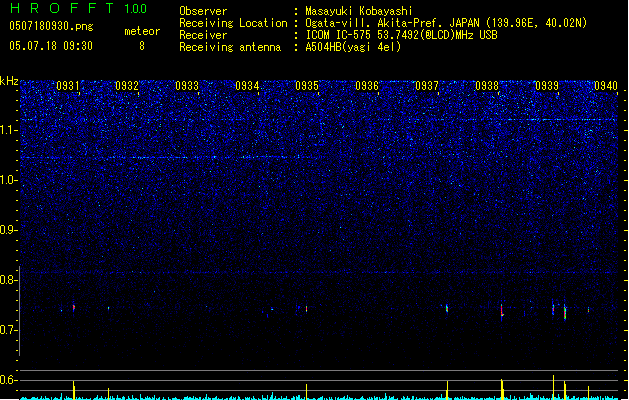Click the 0934 time marker
Image resolution: width=629 pixels, height=400 pixels.
pos(247,86)
